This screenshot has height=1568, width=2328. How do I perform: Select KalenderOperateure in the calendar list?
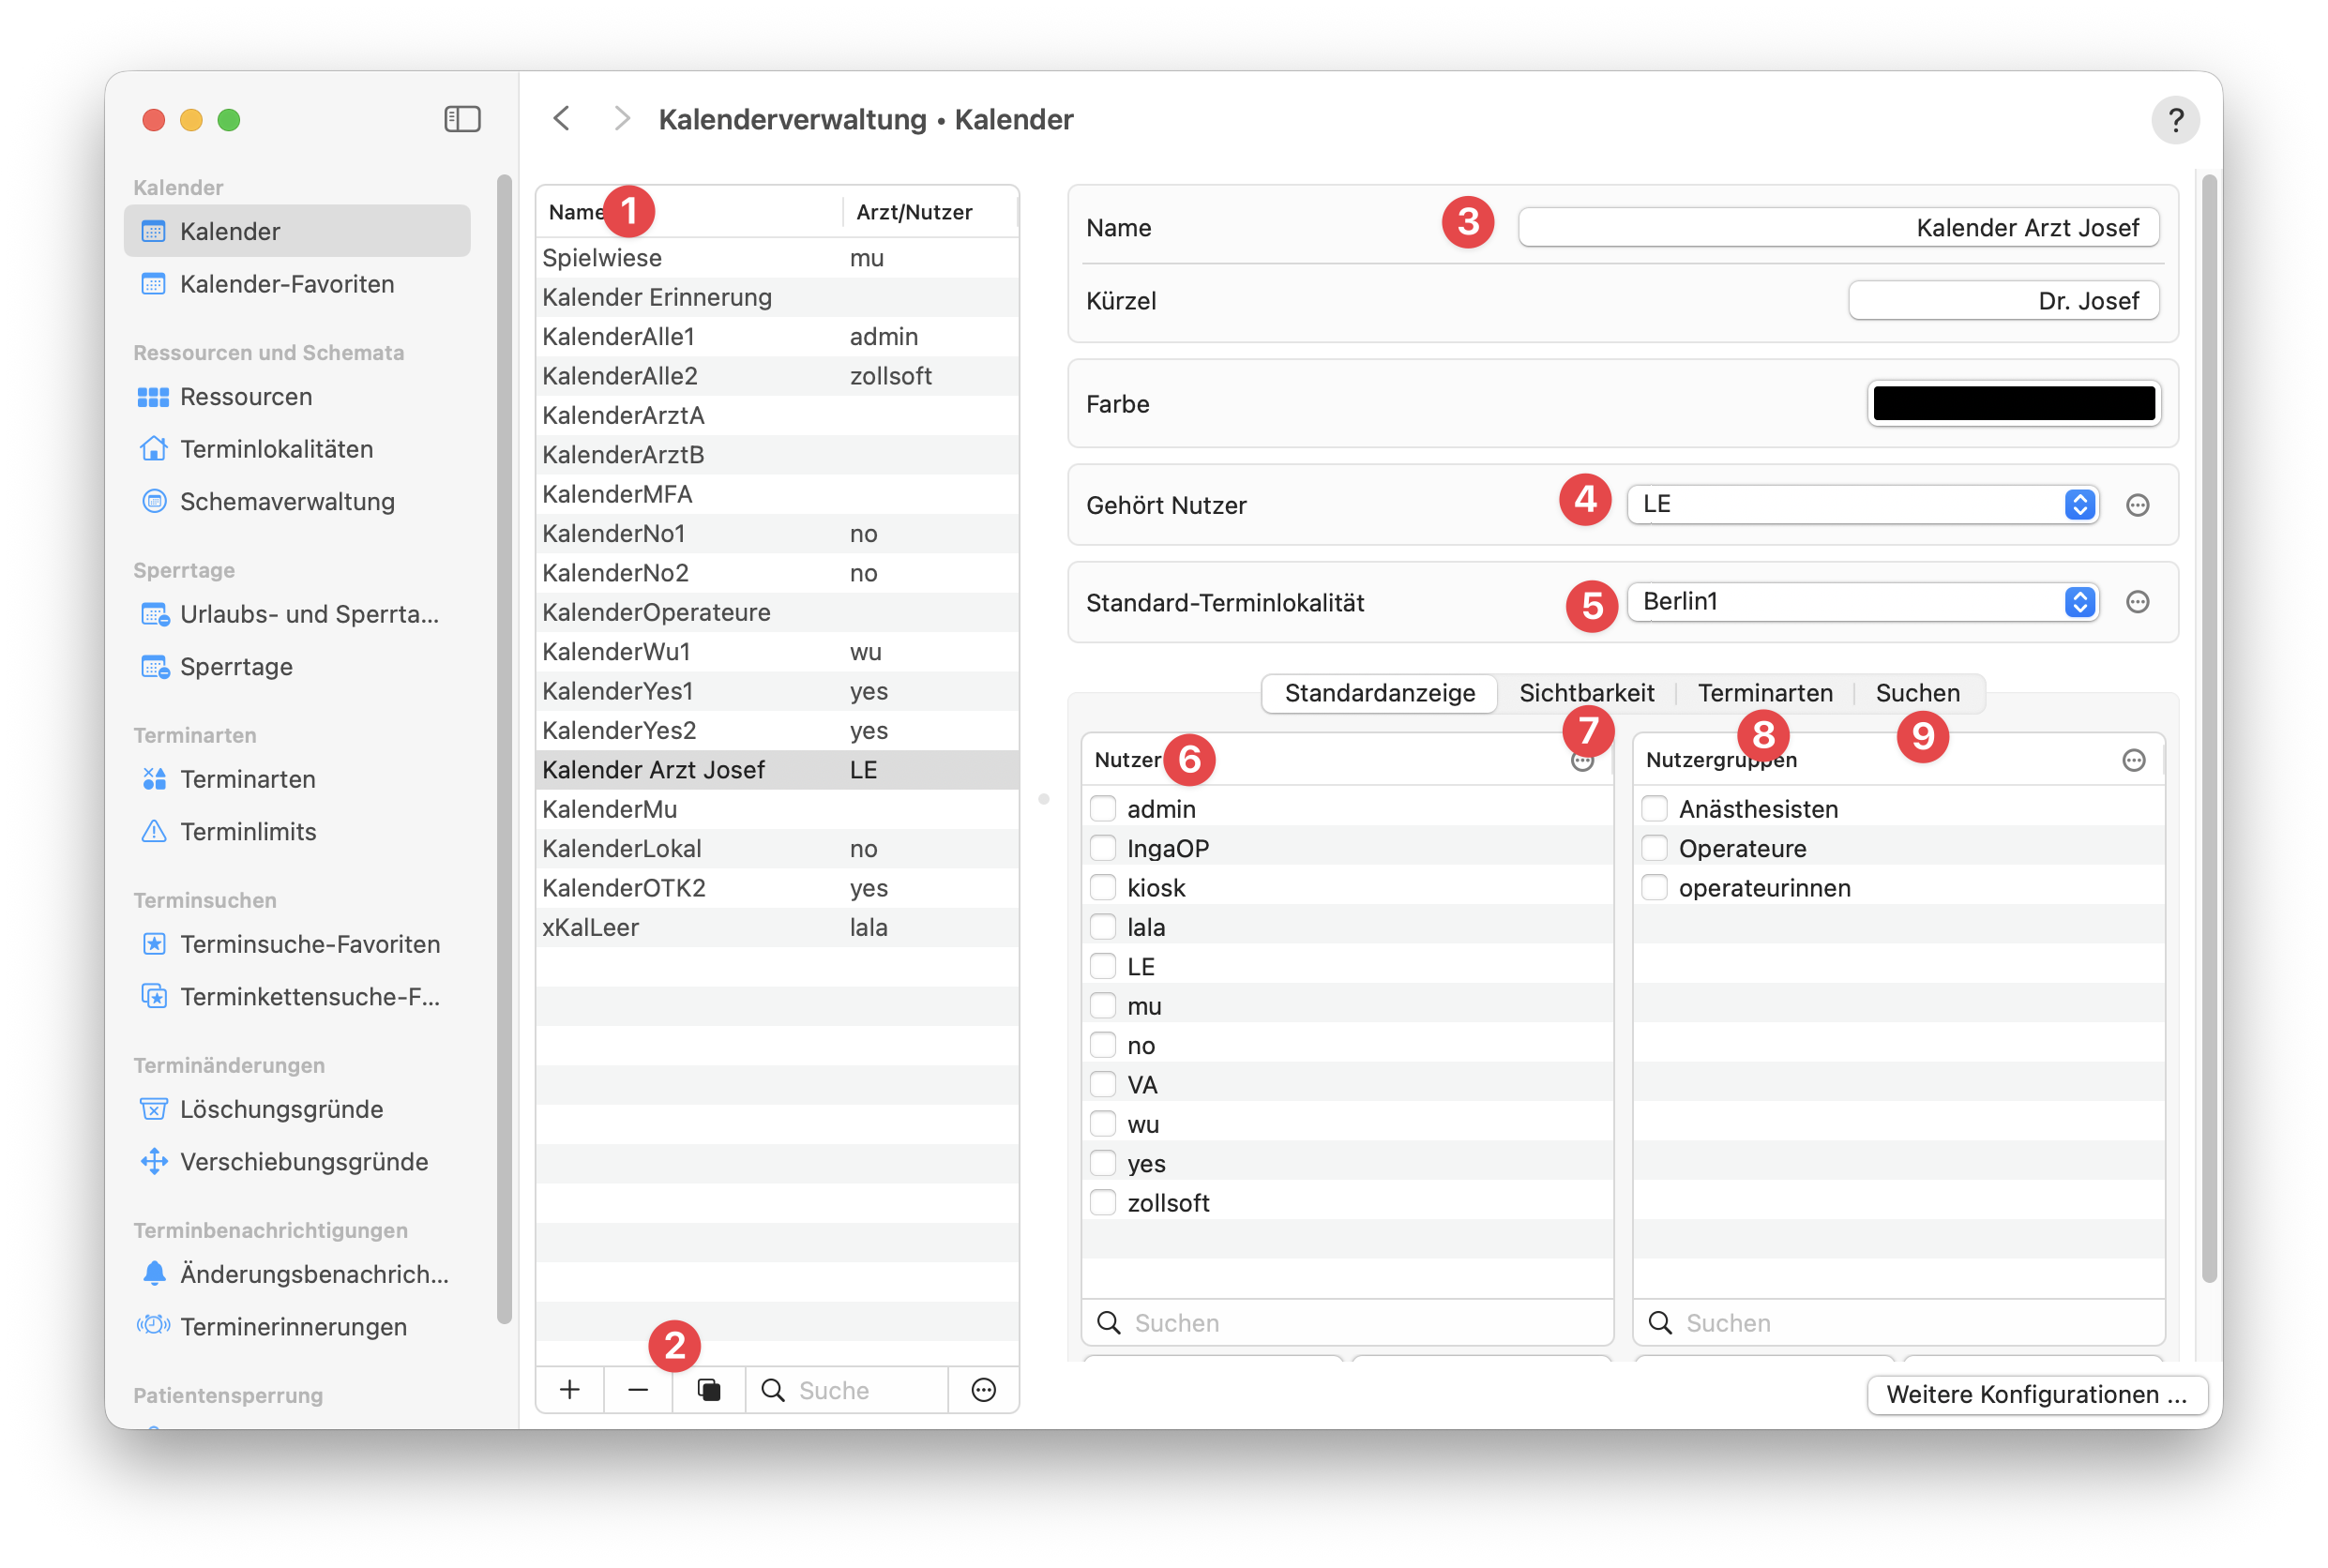[x=777, y=612]
